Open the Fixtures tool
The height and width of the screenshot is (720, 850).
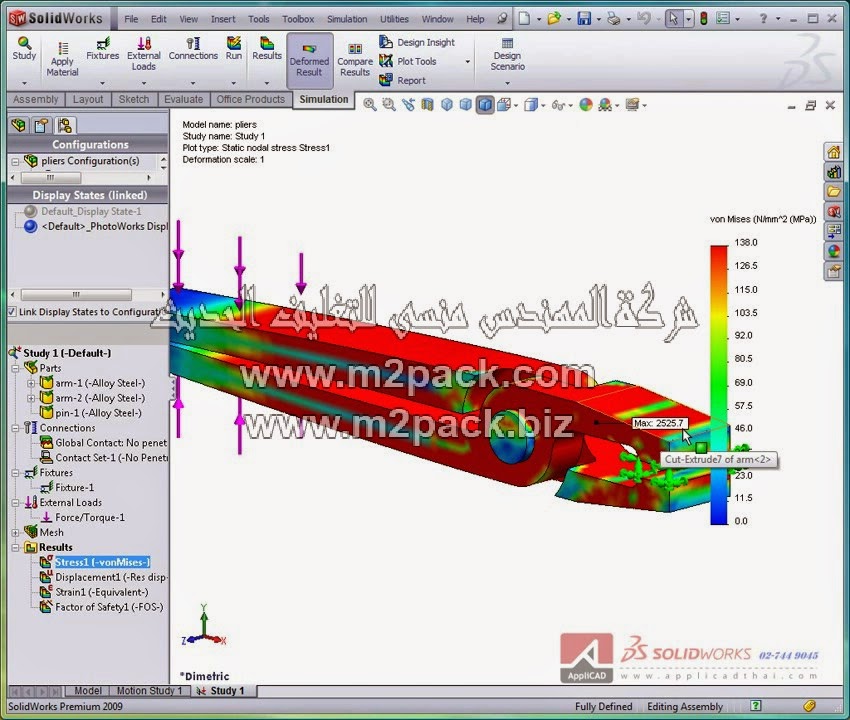[x=102, y=49]
